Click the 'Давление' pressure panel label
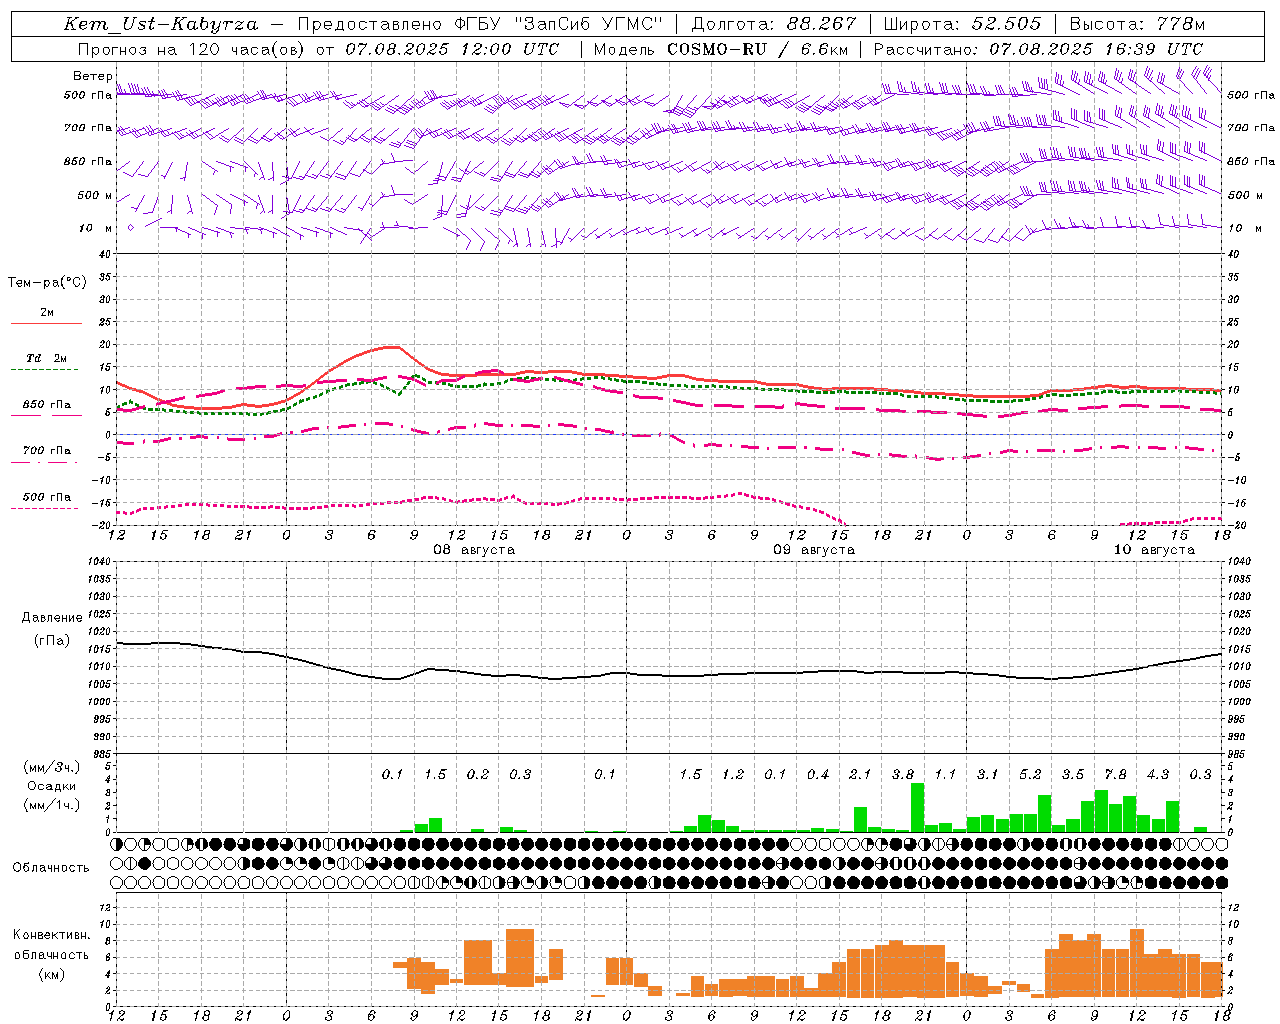 click(x=52, y=618)
